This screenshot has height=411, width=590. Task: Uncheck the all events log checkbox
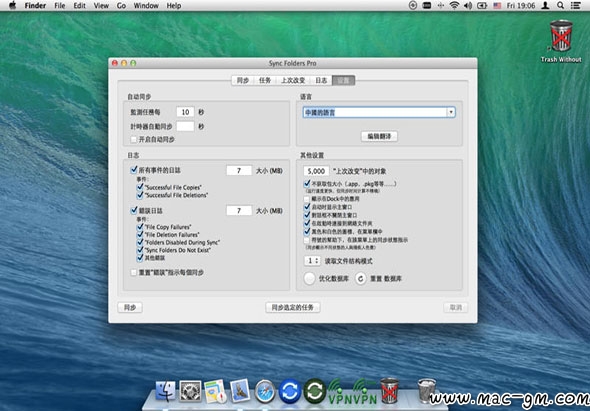(x=134, y=170)
